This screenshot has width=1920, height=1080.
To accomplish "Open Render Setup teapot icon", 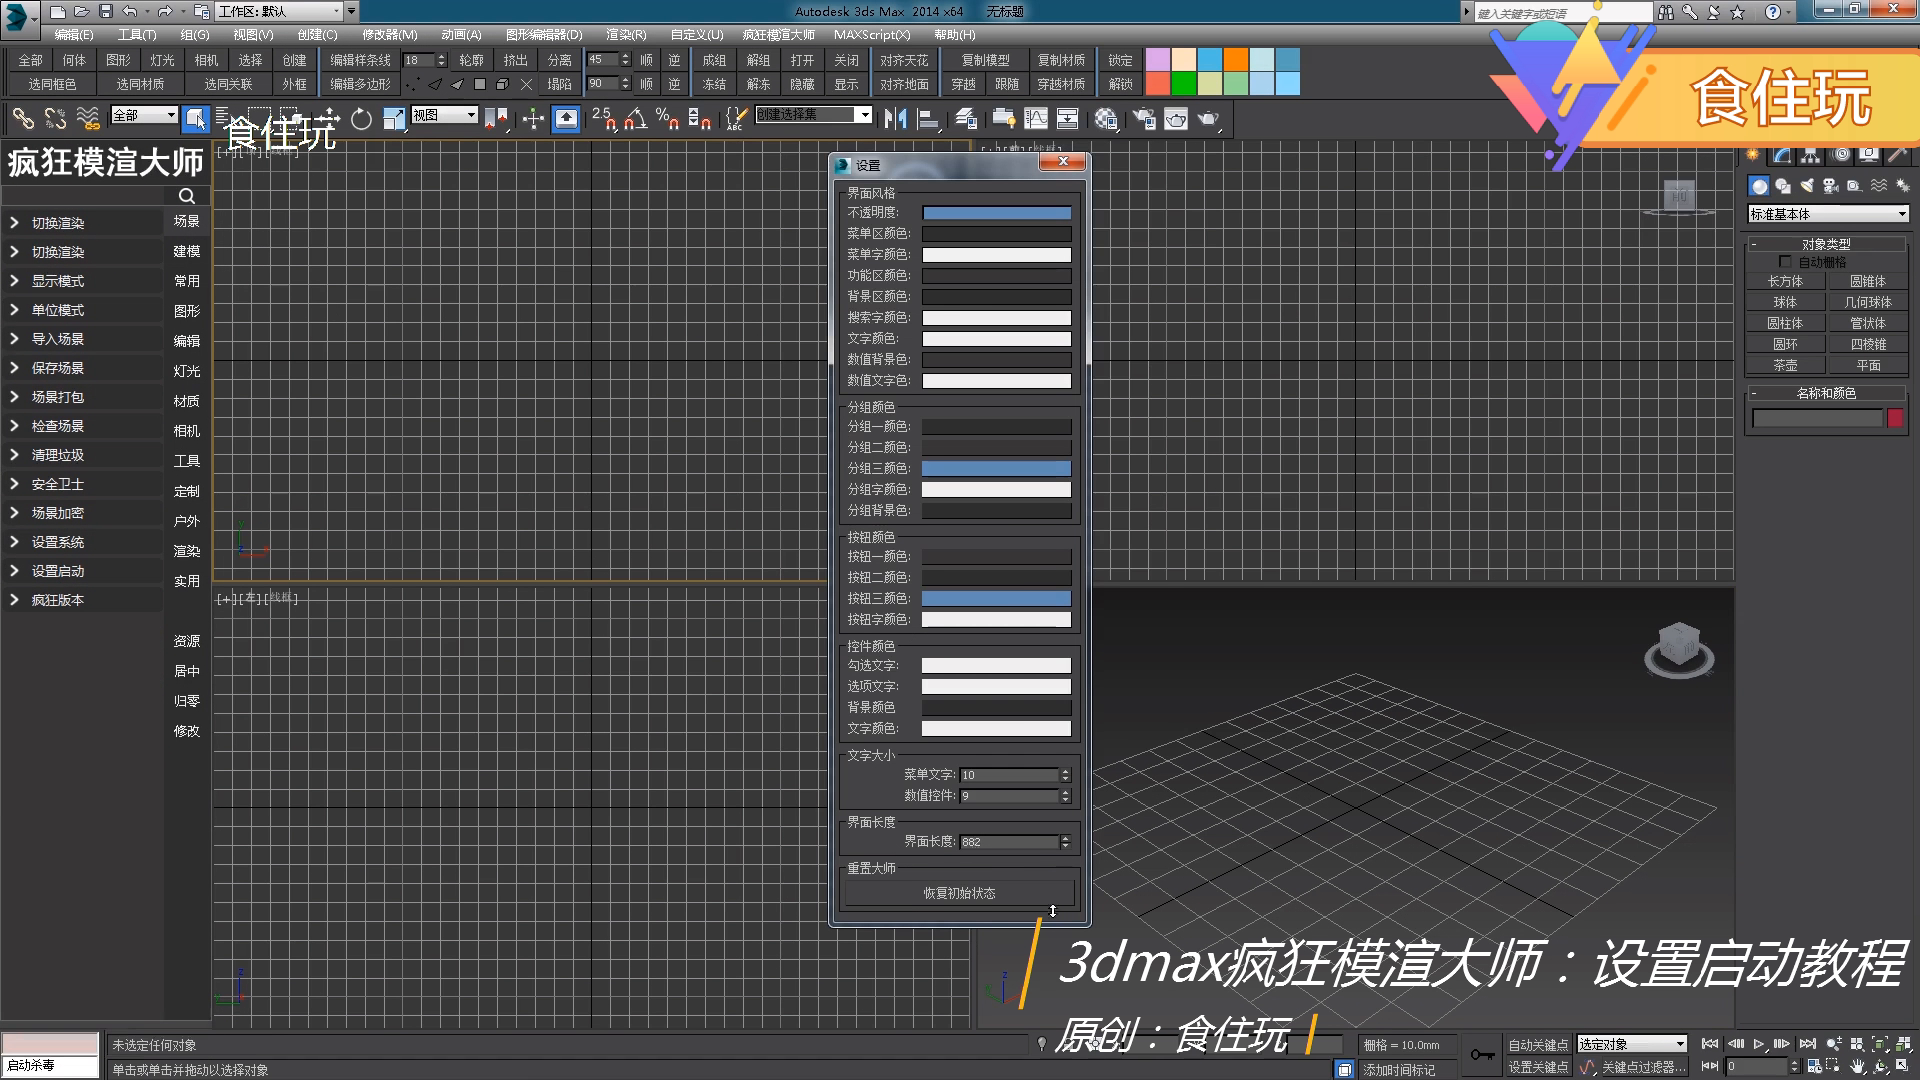I will pyautogui.click(x=1143, y=119).
